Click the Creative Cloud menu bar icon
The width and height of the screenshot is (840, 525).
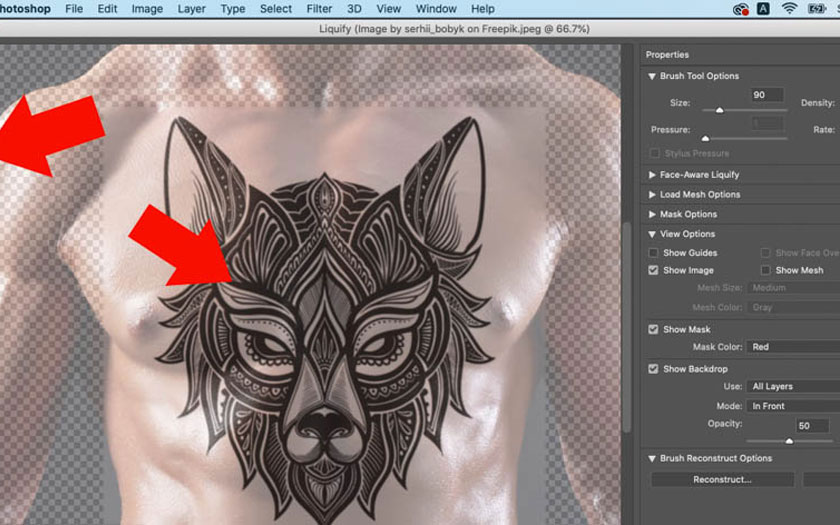[x=741, y=9]
